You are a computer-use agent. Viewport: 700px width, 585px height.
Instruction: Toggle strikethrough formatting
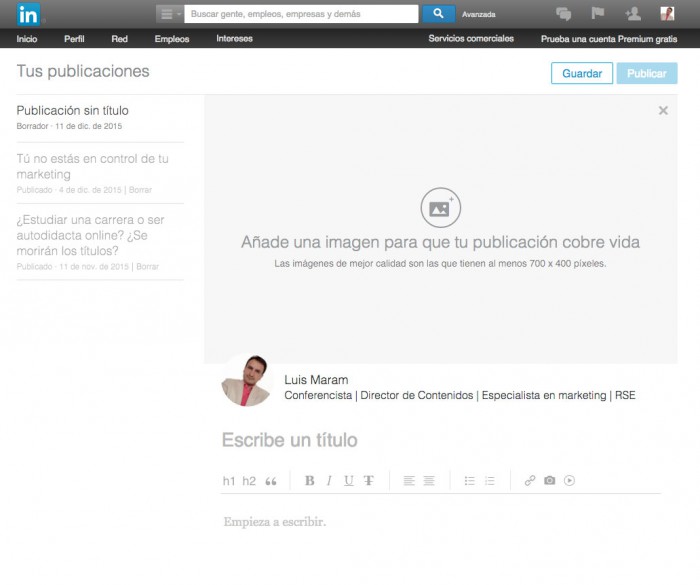[369, 481]
